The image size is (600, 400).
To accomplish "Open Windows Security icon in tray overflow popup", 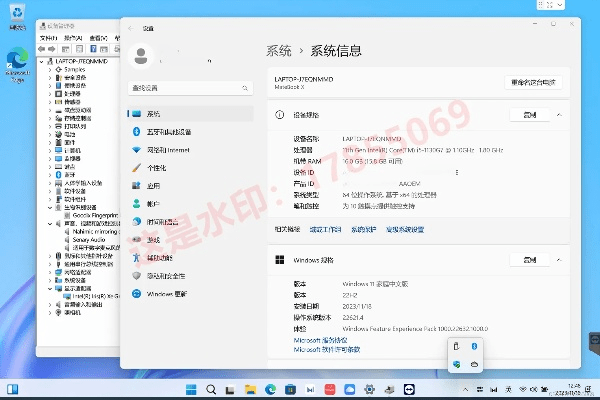I will pyautogui.click(x=456, y=364).
